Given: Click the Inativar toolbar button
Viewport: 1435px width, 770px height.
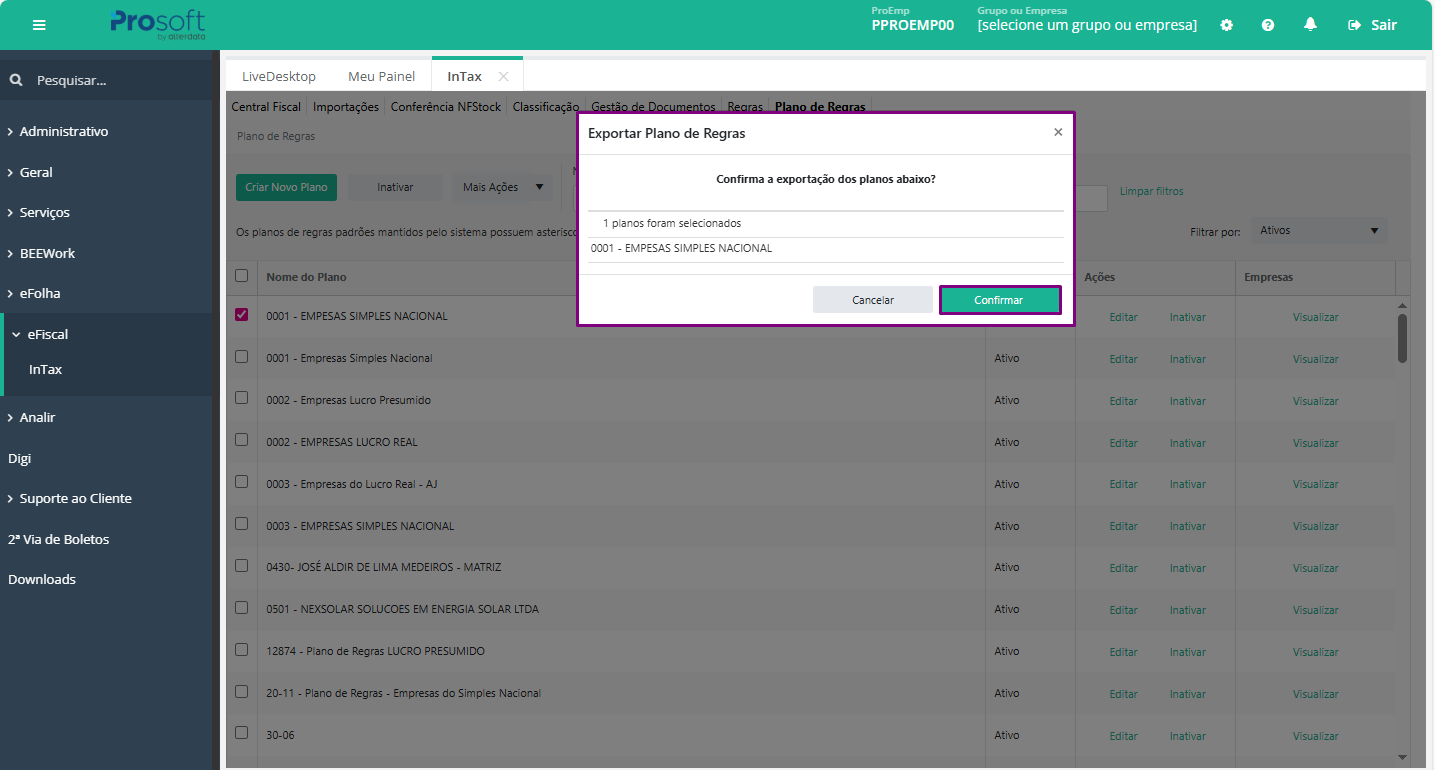Looking at the screenshot, I should 395,187.
